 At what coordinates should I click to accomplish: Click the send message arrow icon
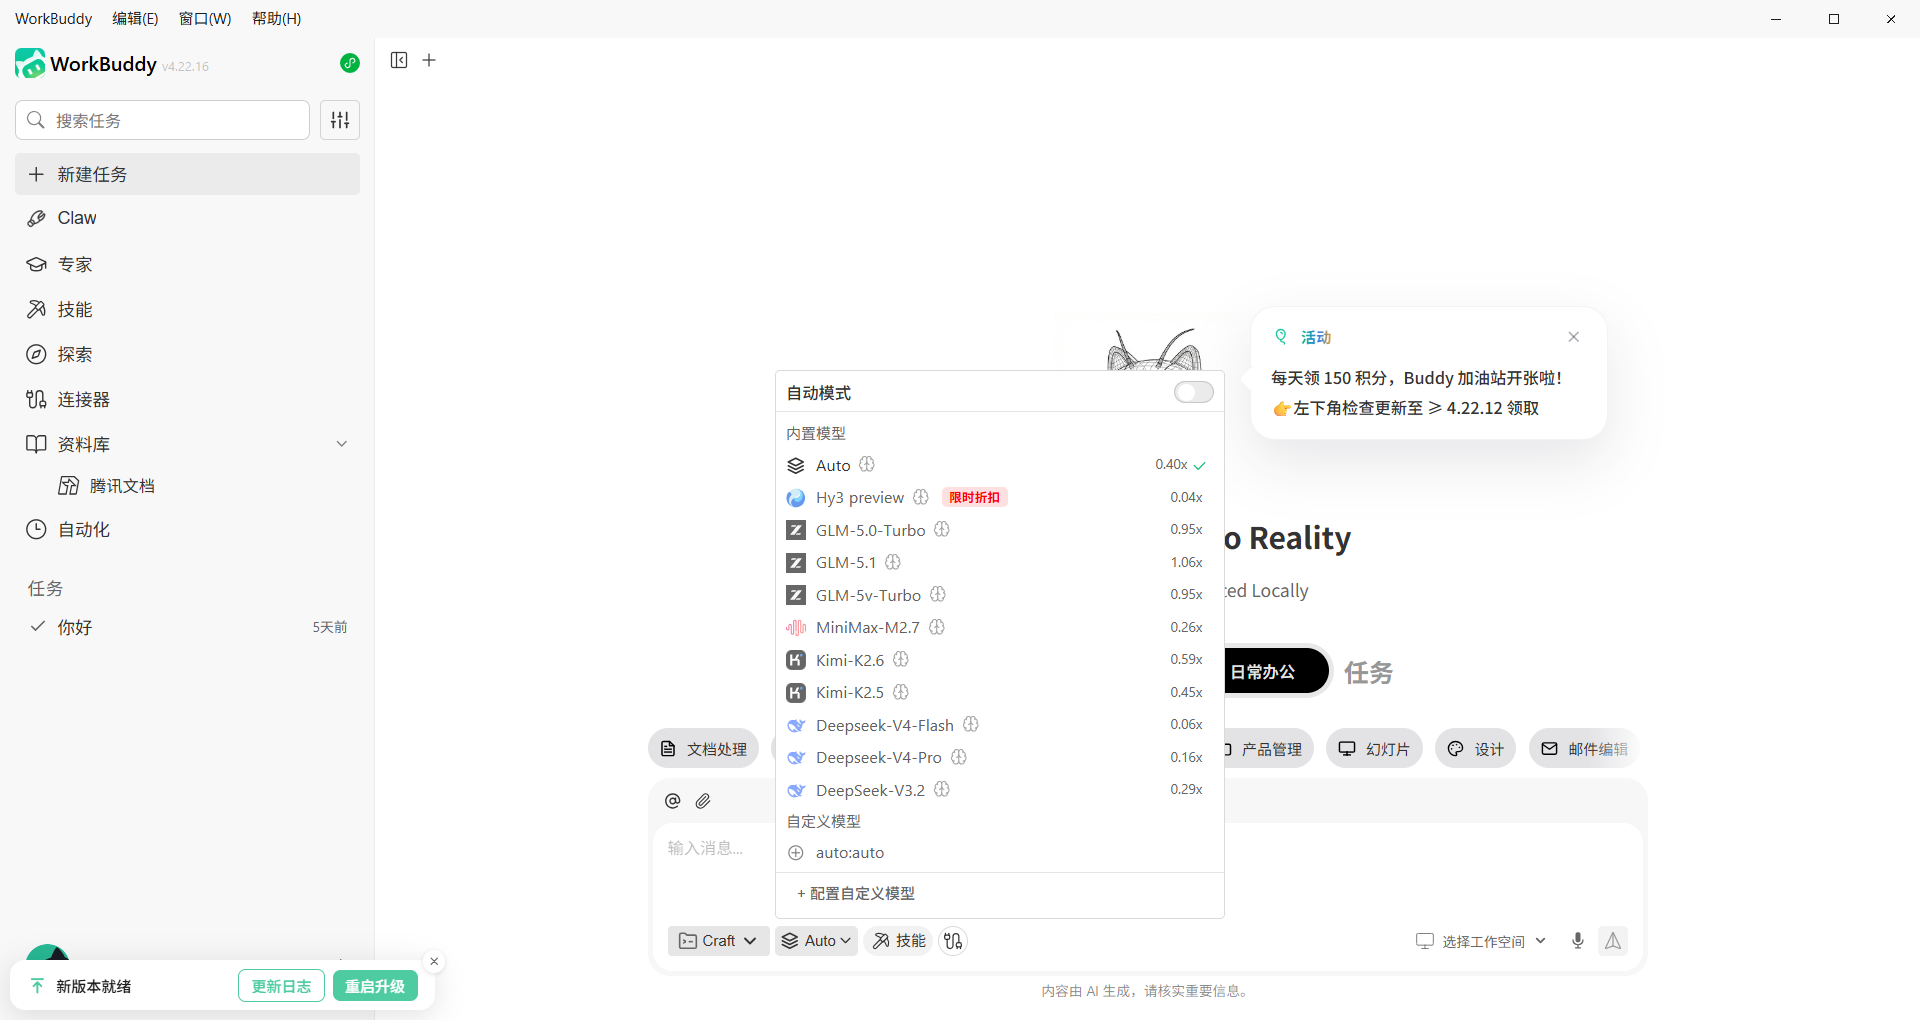(1613, 941)
